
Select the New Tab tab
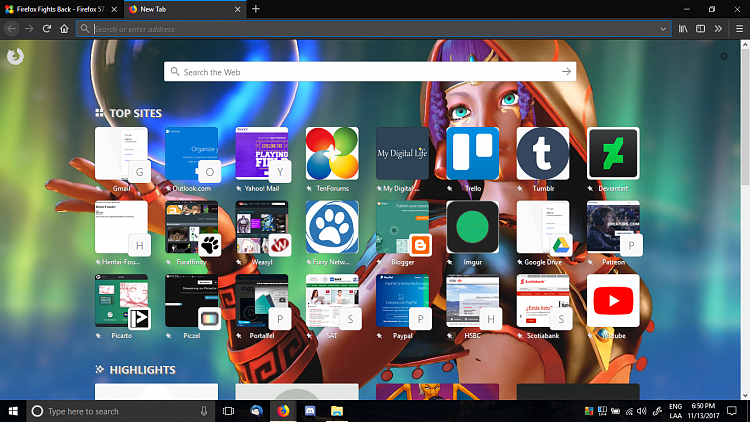pyautogui.click(x=184, y=9)
